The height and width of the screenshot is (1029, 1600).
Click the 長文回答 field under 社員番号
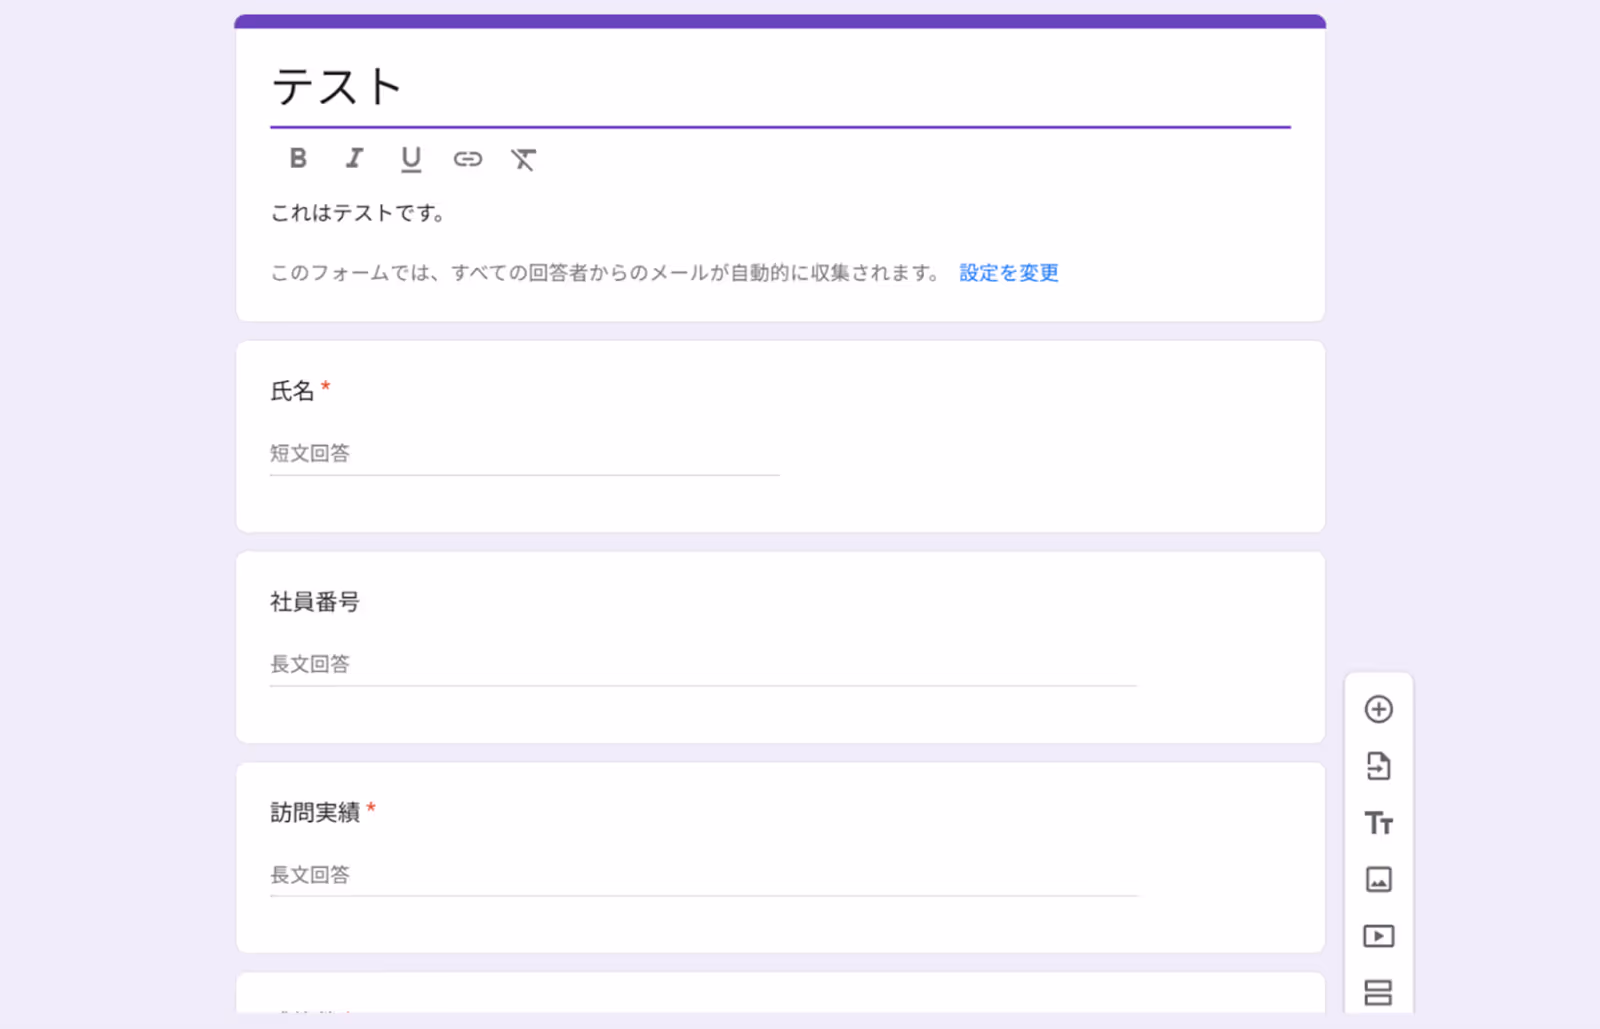(703, 665)
